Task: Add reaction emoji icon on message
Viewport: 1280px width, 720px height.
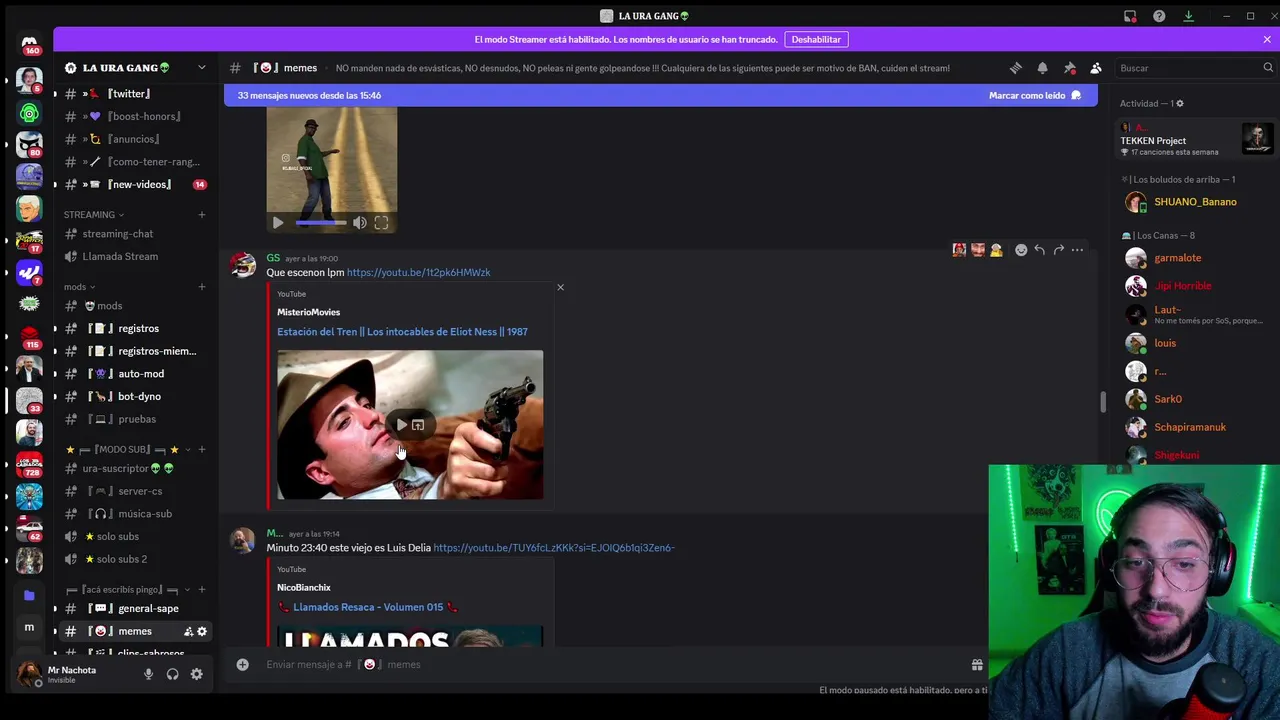Action: click(1020, 250)
